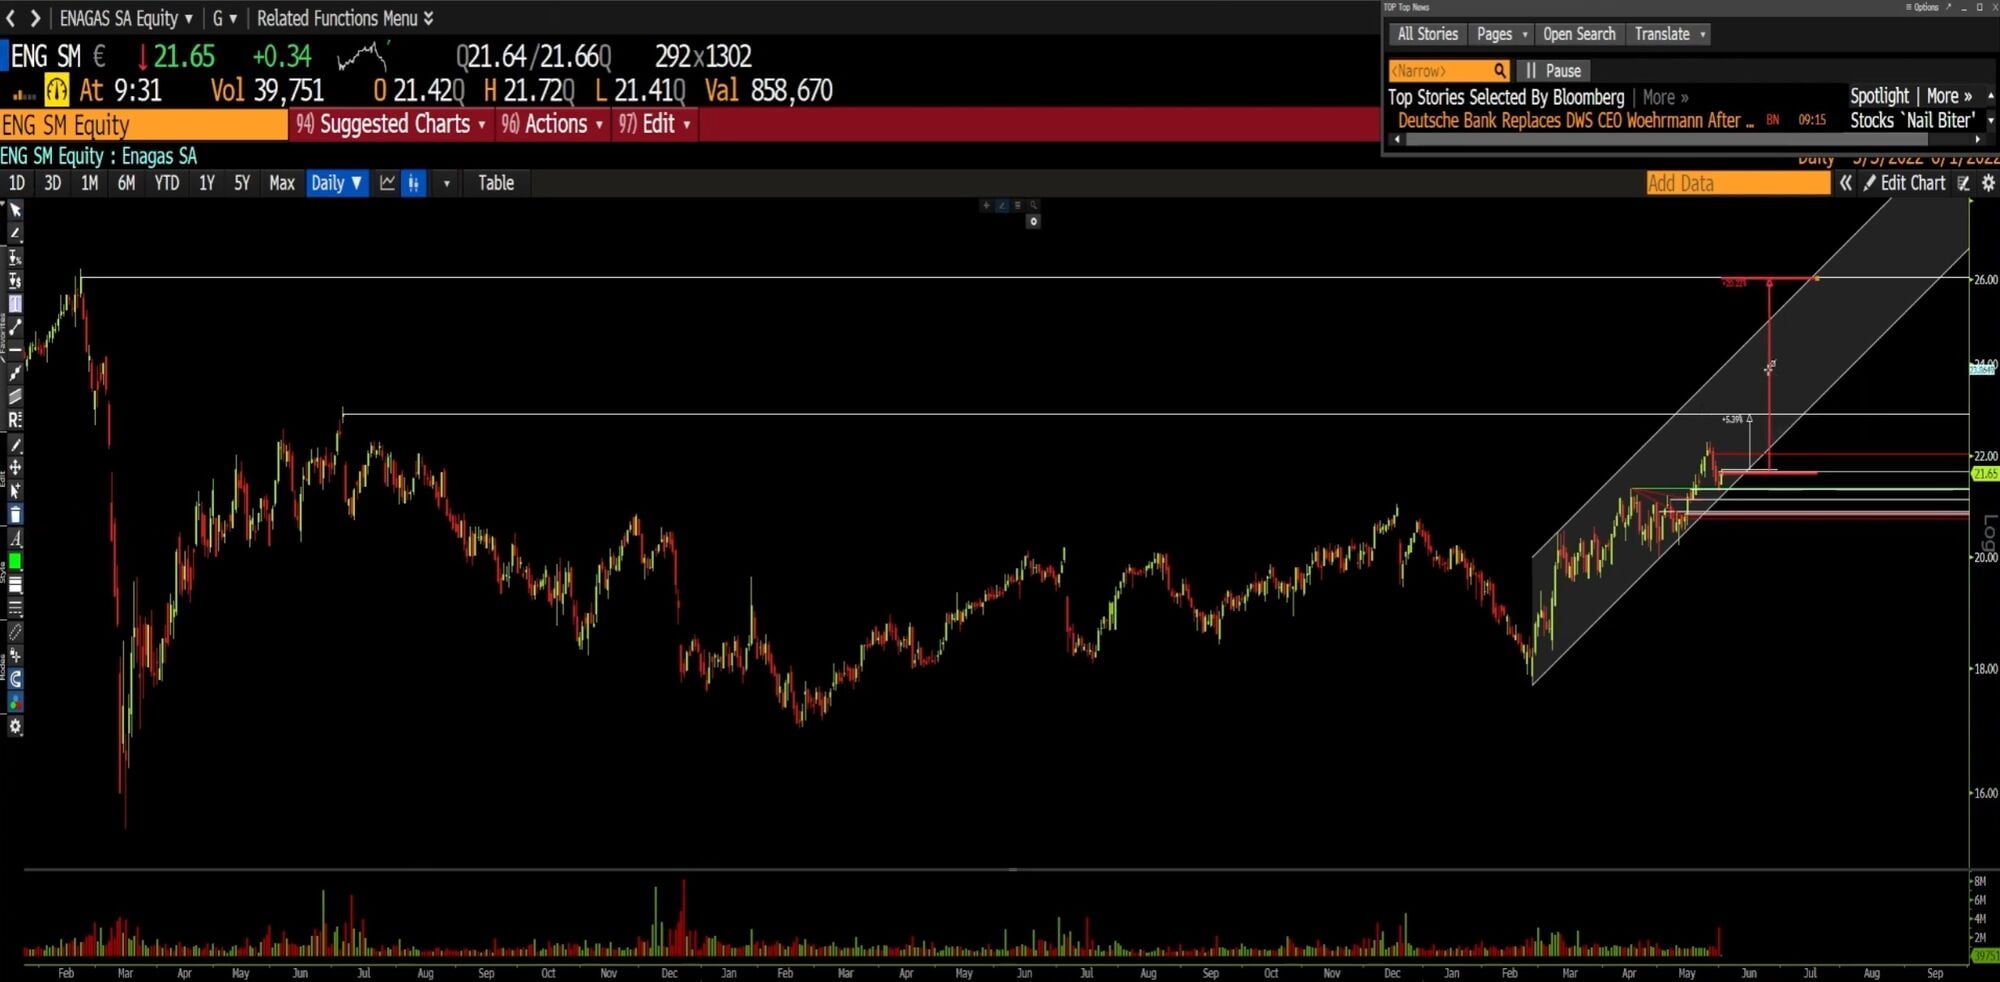Image resolution: width=2000 pixels, height=982 pixels.
Task: Switch to Table view
Action: tap(496, 183)
